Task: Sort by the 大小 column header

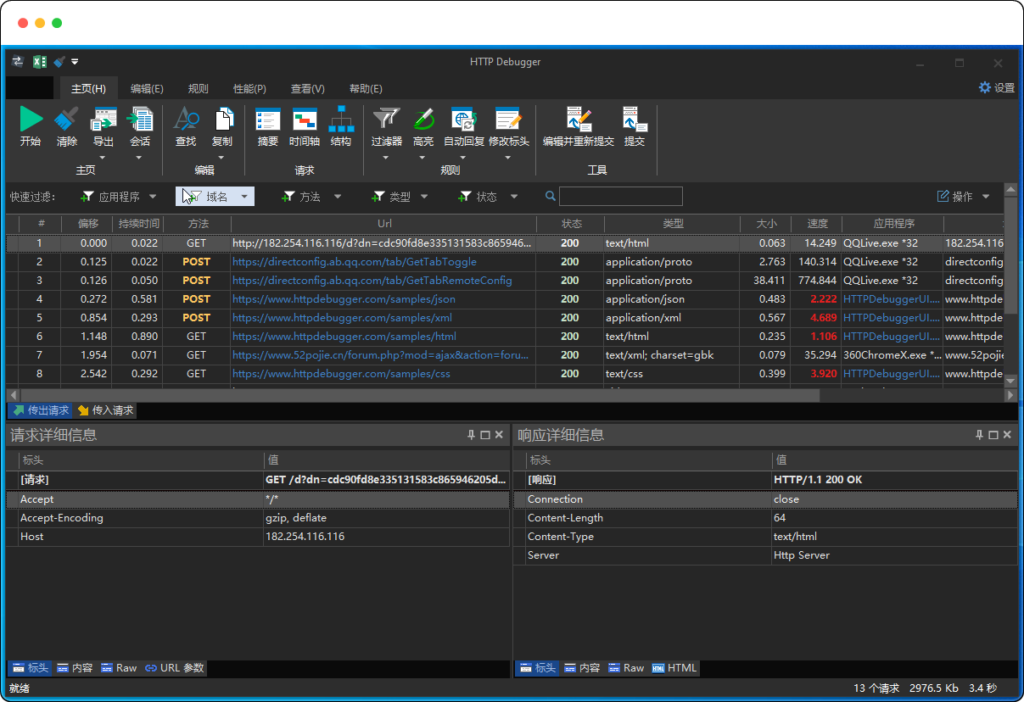Action: click(x=766, y=224)
